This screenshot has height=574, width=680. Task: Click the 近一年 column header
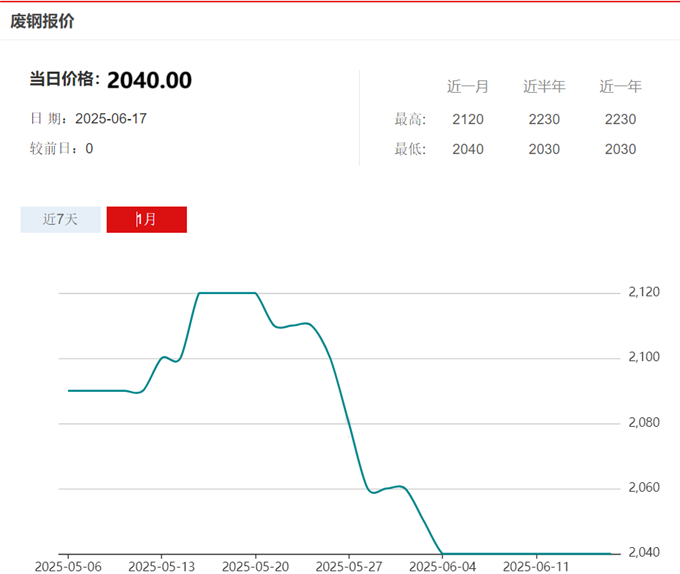pyautogui.click(x=620, y=87)
